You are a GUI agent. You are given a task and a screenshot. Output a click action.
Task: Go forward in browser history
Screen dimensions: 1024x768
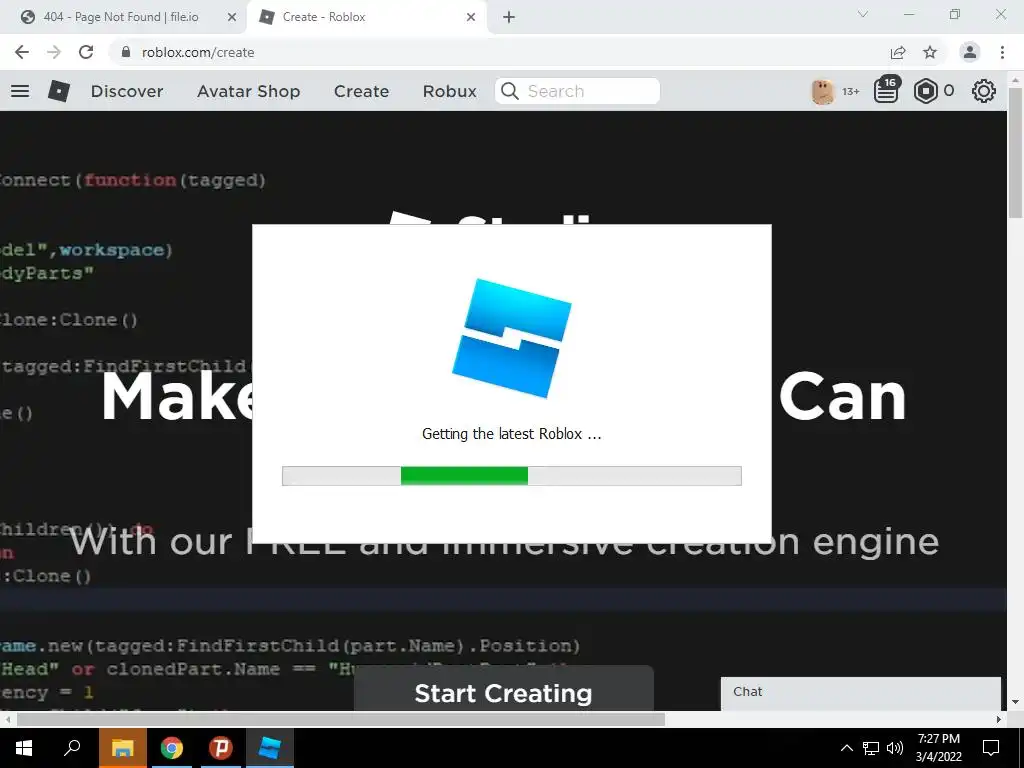pyautogui.click(x=54, y=52)
